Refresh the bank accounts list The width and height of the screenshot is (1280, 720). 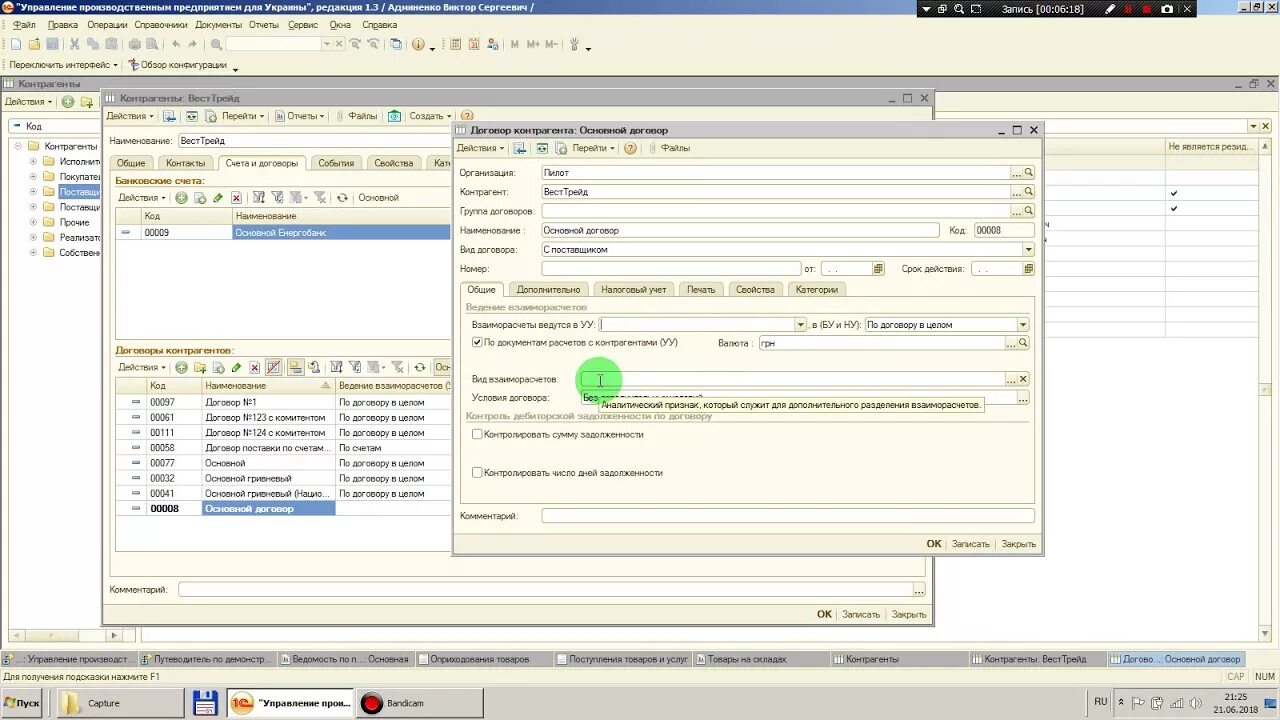[342, 198]
